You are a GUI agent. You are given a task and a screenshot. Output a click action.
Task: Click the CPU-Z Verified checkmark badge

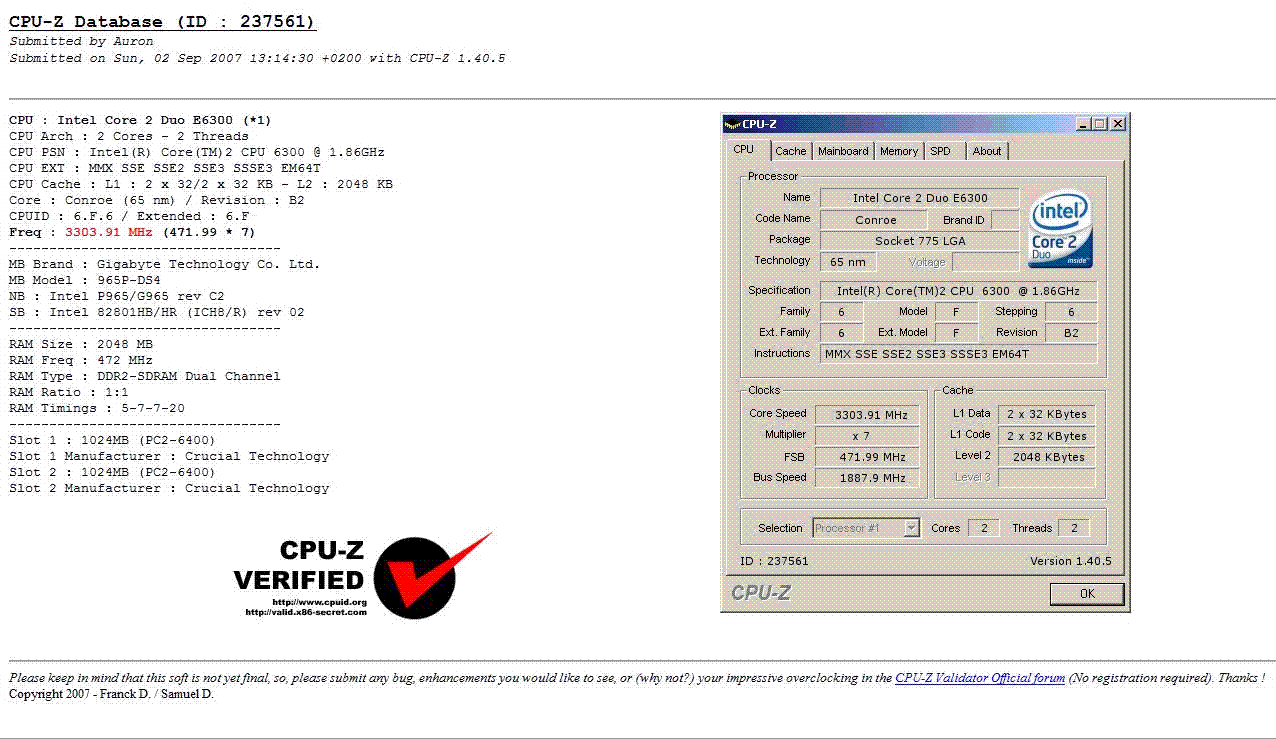[364, 576]
